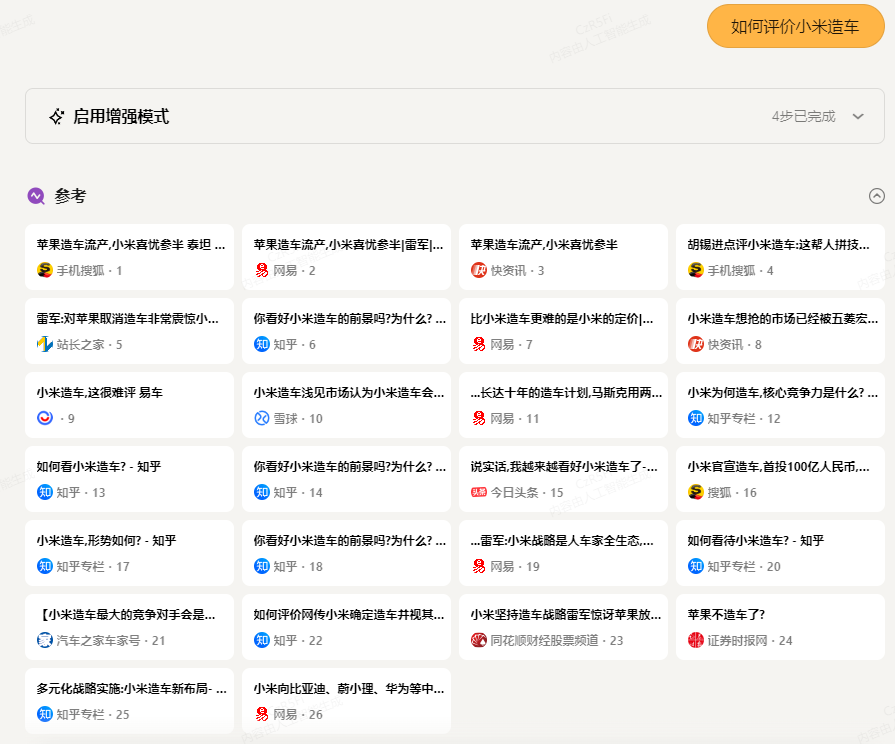Click the 汽车之家车家号 icon on reference 21
Screen dimensions: 895x744
pyautogui.click(x=45, y=641)
